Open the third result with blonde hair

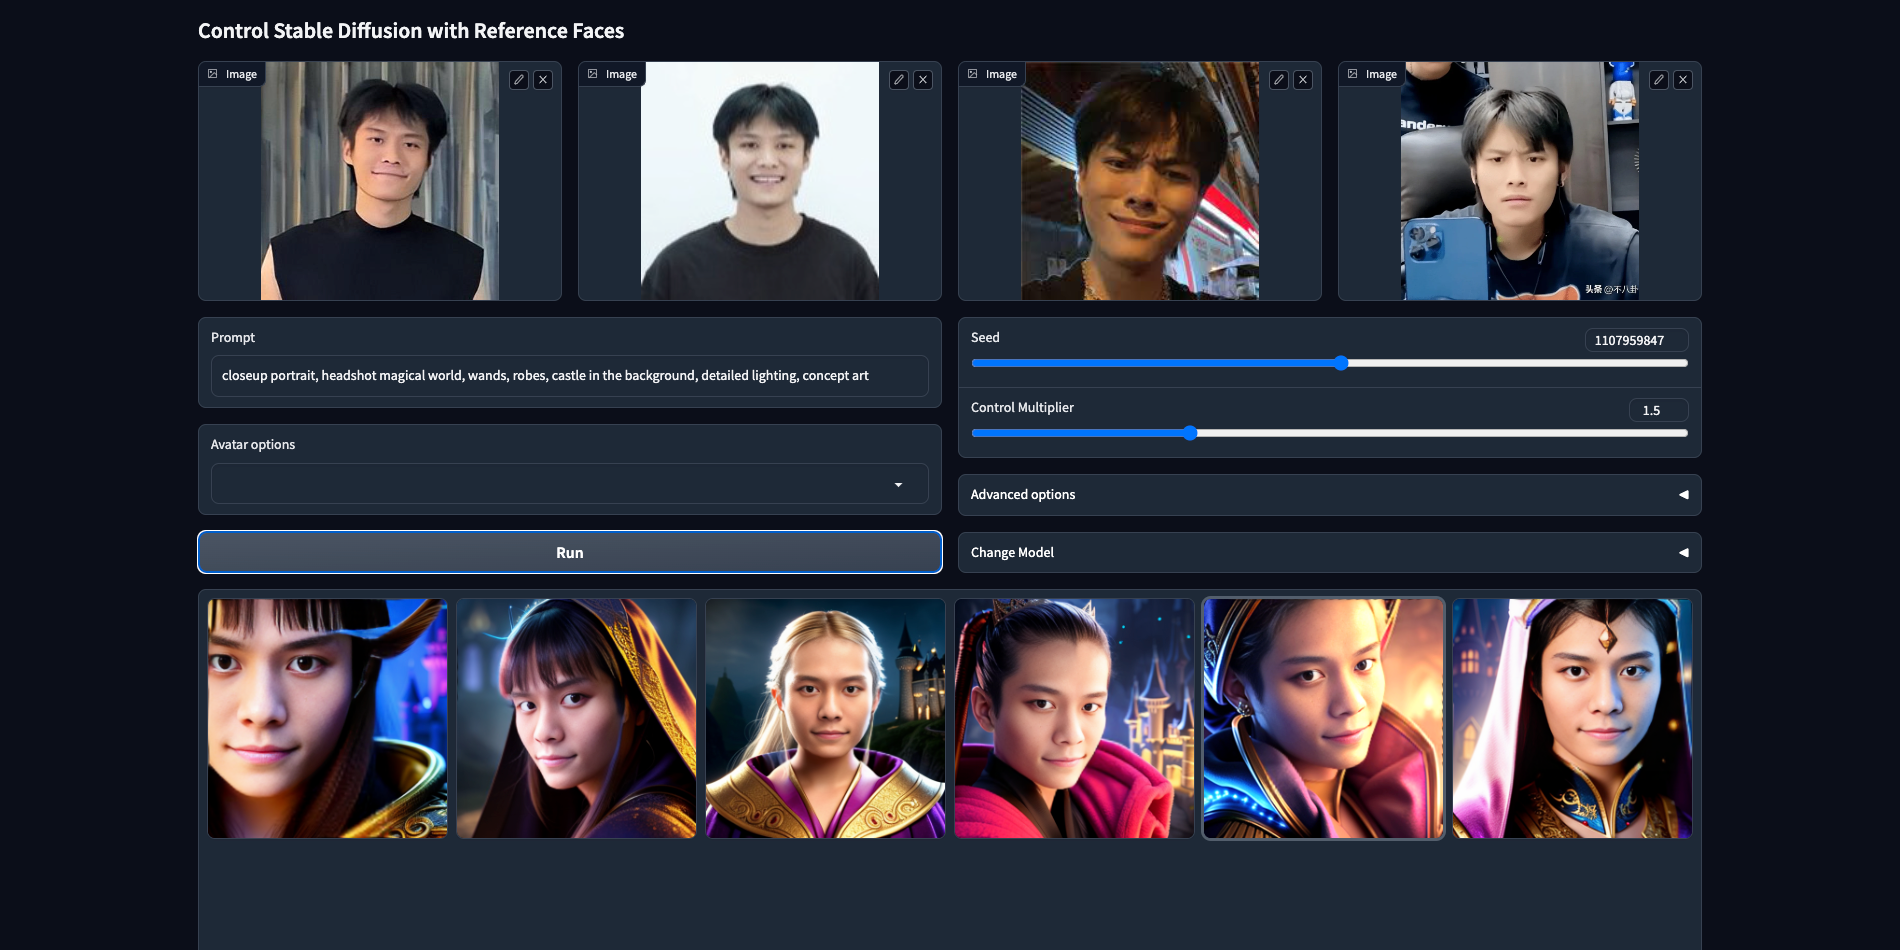[x=825, y=719]
